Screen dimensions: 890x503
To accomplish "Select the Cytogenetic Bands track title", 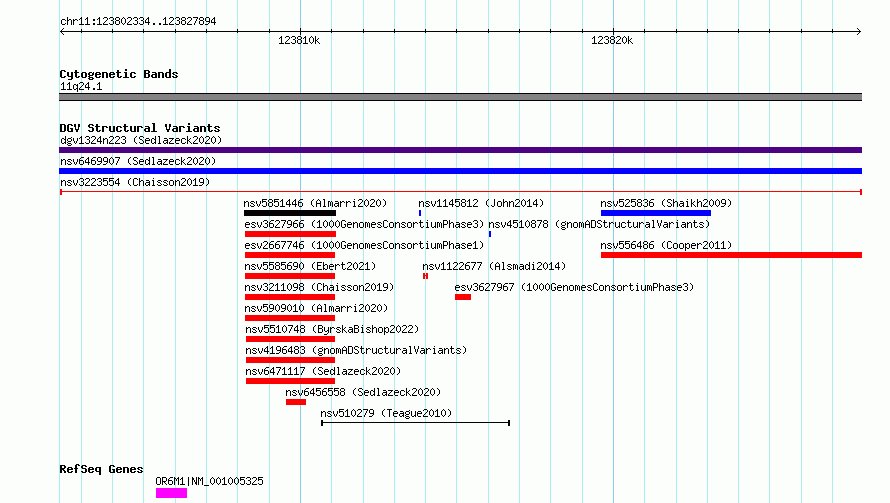I will point(119,74).
